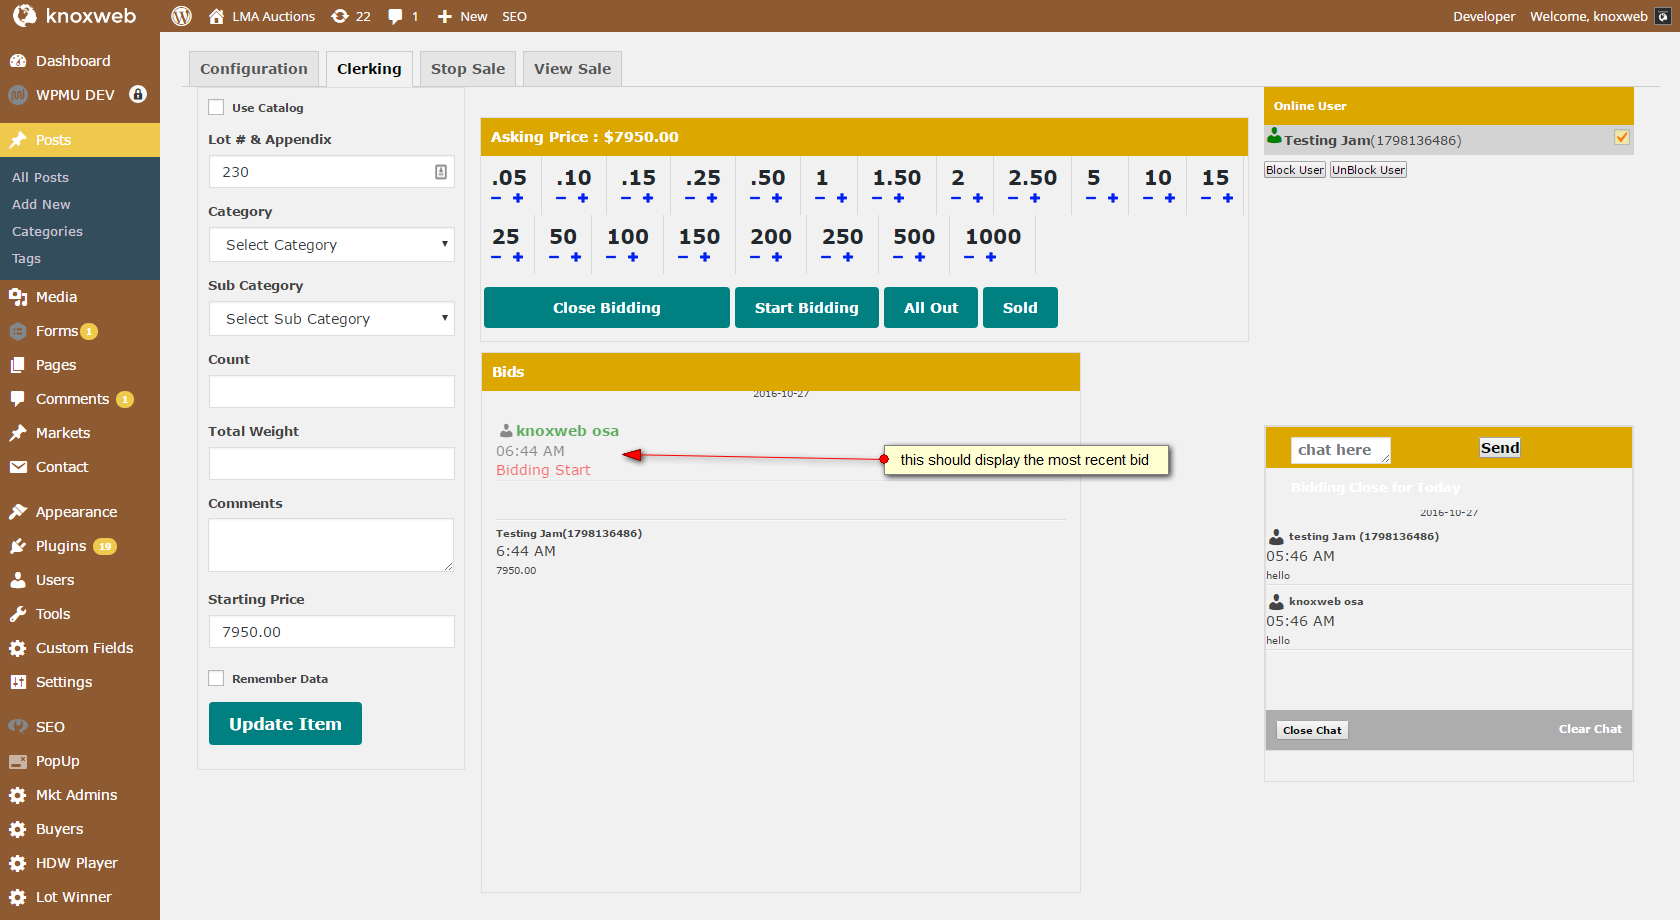This screenshot has width=1680, height=920.
Task: Open Media from the sidebar icon
Action: (18, 297)
